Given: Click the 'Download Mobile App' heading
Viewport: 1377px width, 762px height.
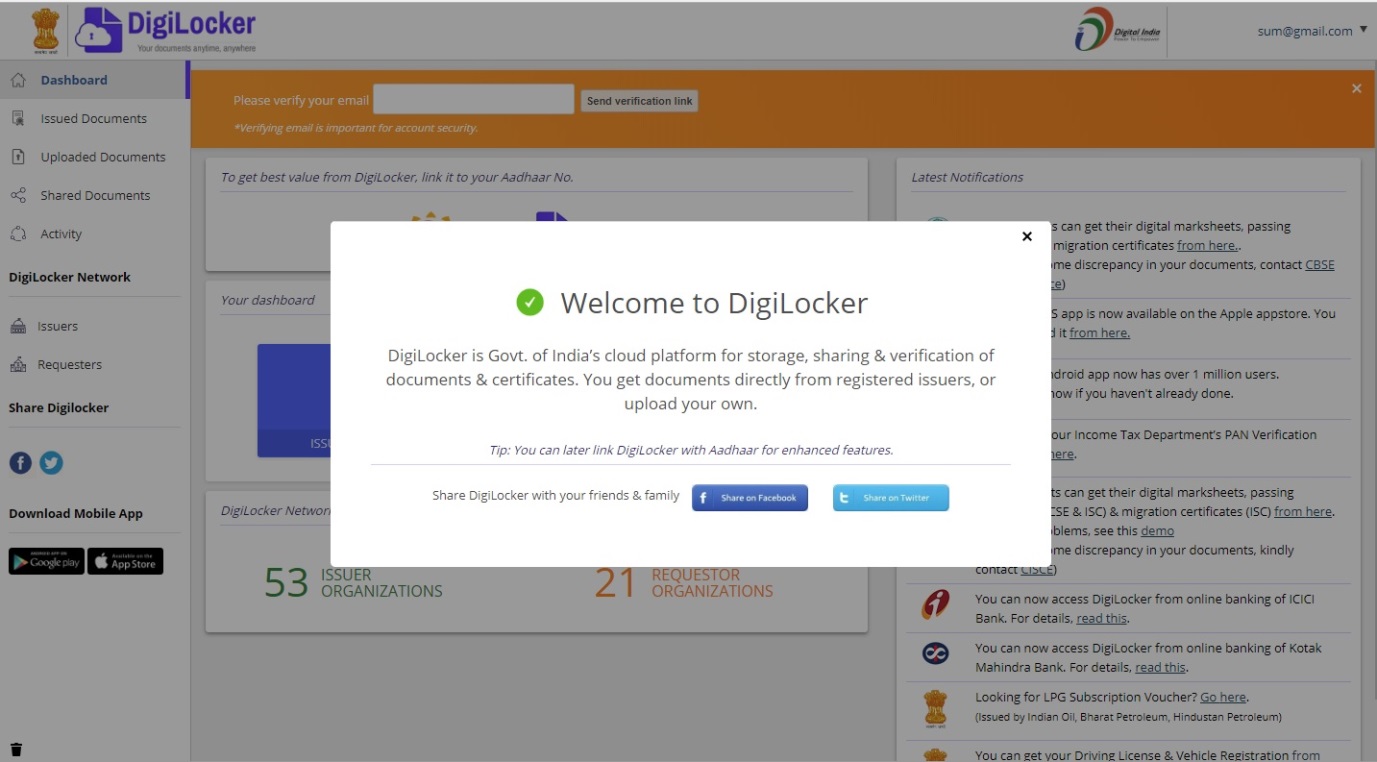Looking at the screenshot, I should click(x=76, y=514).
